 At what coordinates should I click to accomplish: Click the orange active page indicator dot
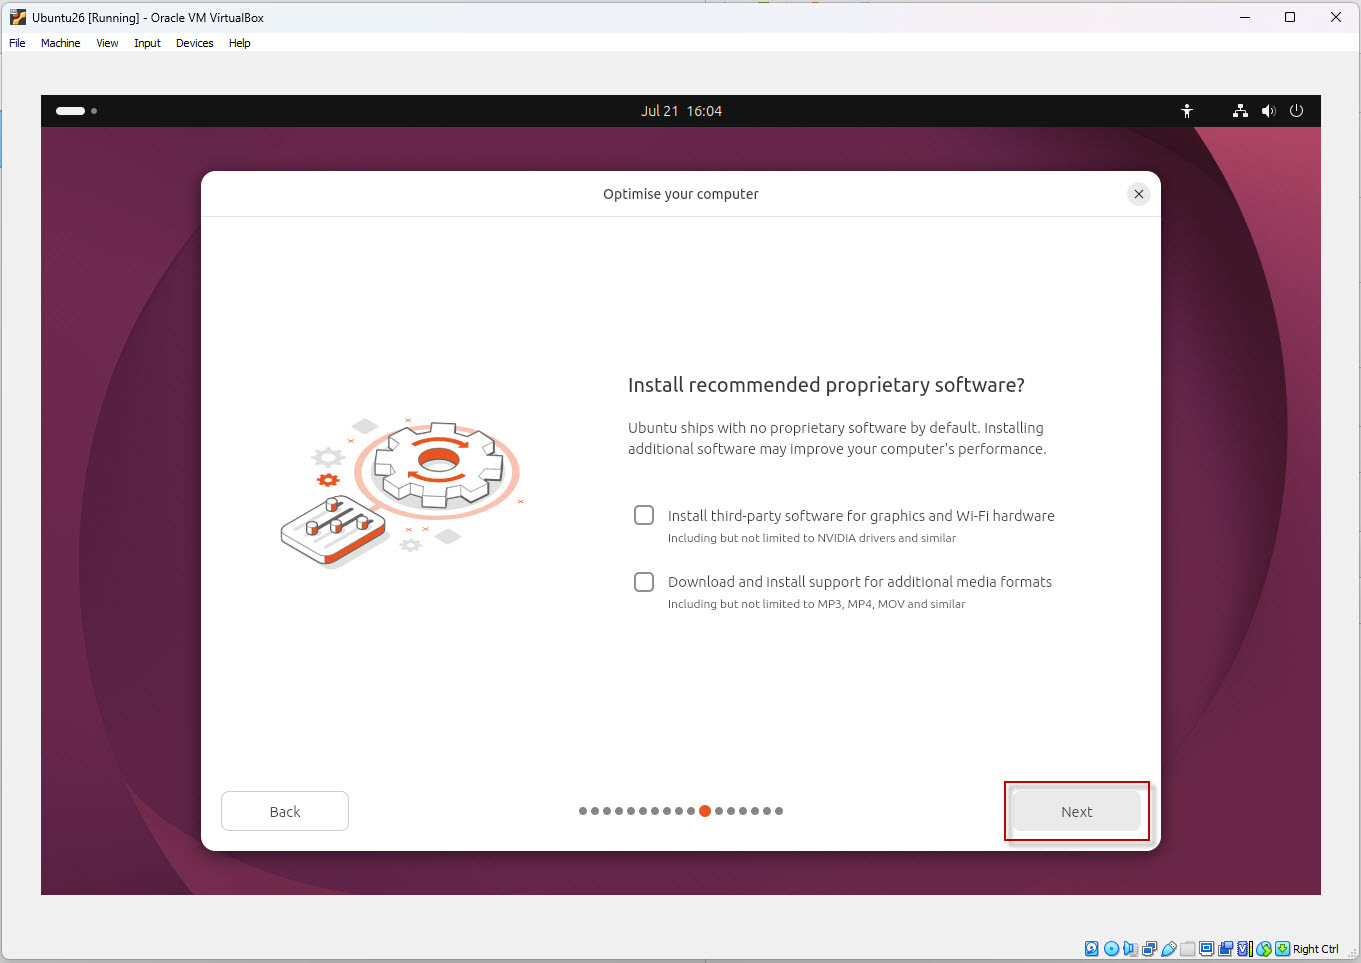(x=705, y=811)
